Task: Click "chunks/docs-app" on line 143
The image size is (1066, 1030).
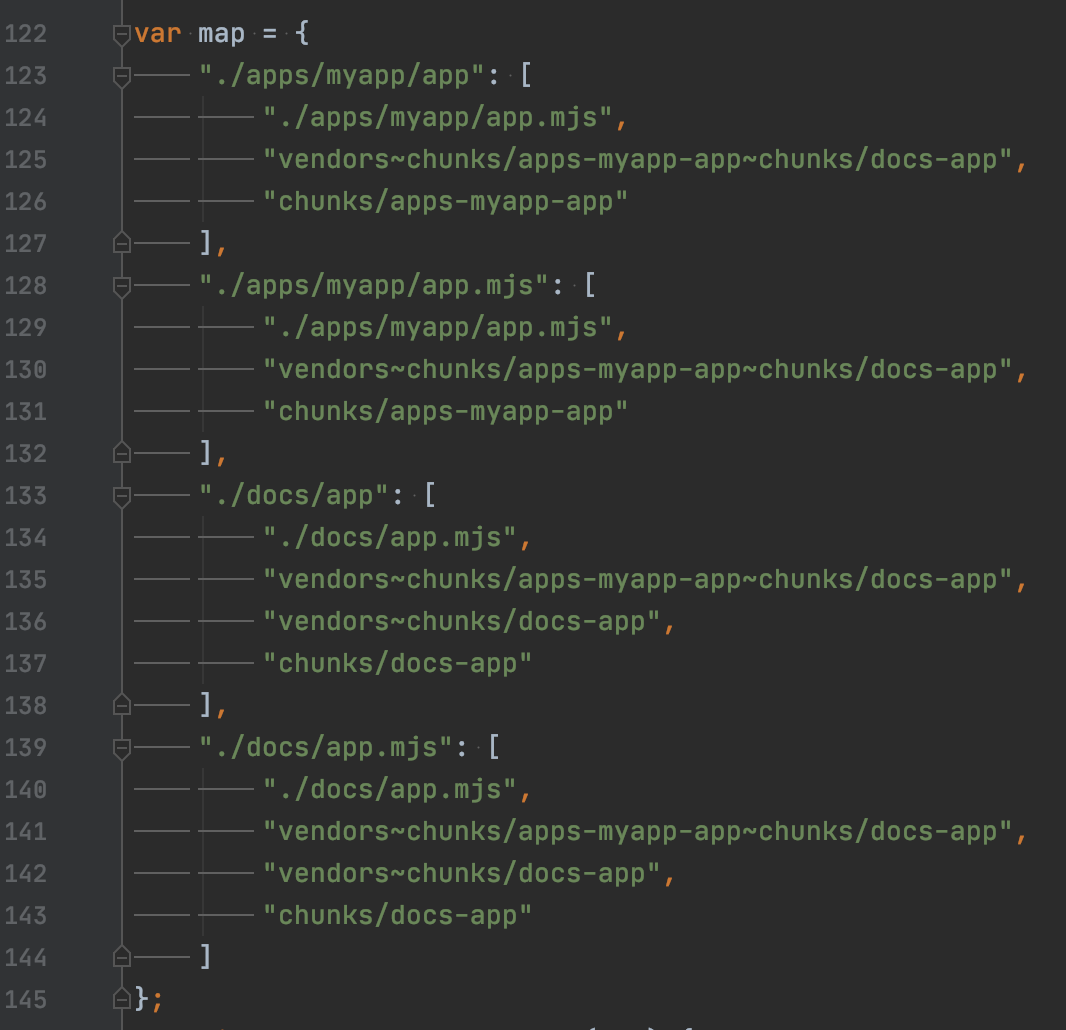Action: point(398,916)
